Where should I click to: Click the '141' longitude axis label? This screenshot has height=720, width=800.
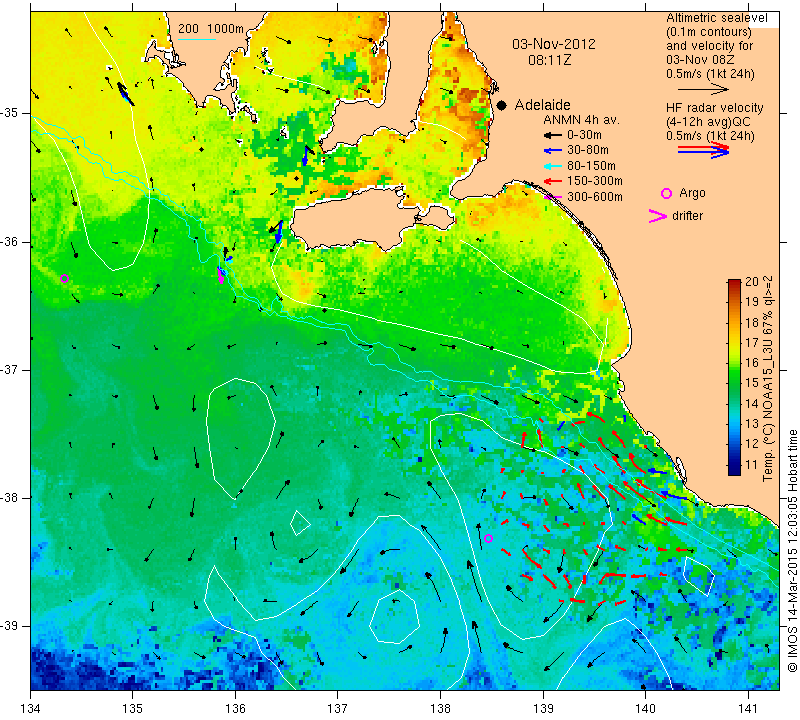(x=748, y=709)
